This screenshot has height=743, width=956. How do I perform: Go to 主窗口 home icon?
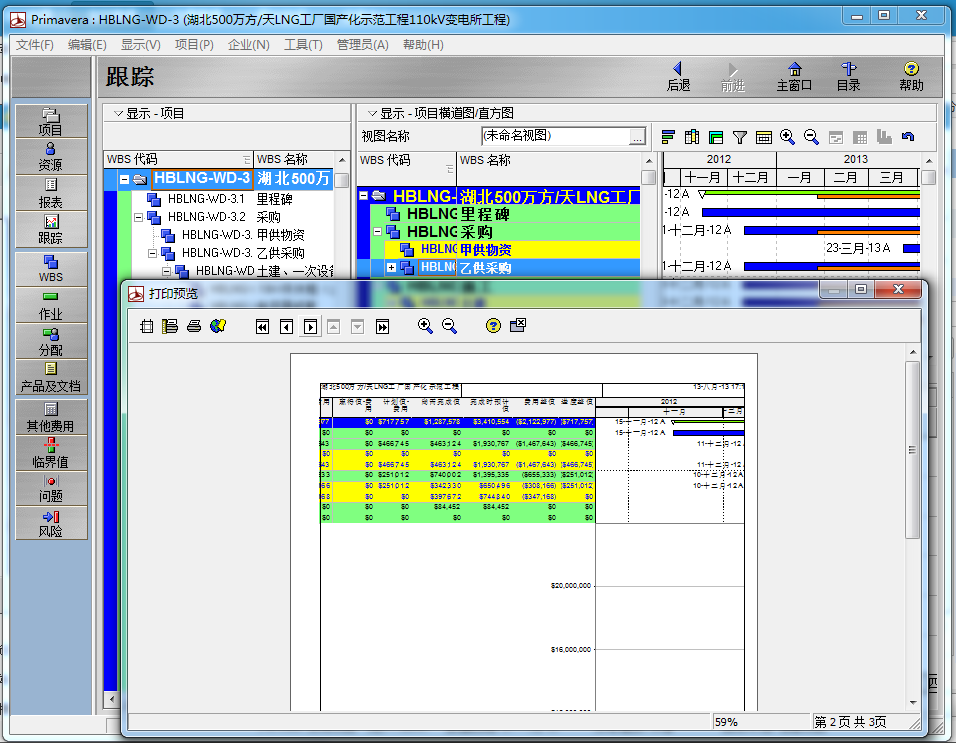coord(794,77)
